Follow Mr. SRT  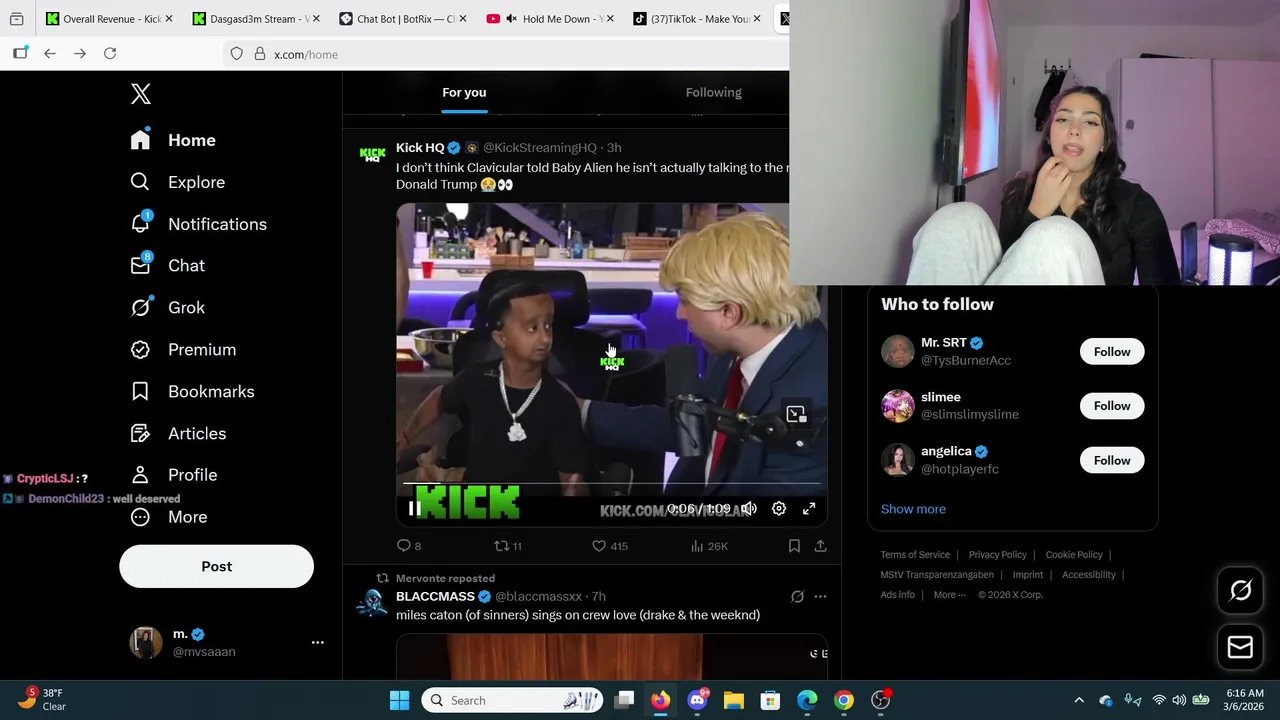tap(1111, 352)
